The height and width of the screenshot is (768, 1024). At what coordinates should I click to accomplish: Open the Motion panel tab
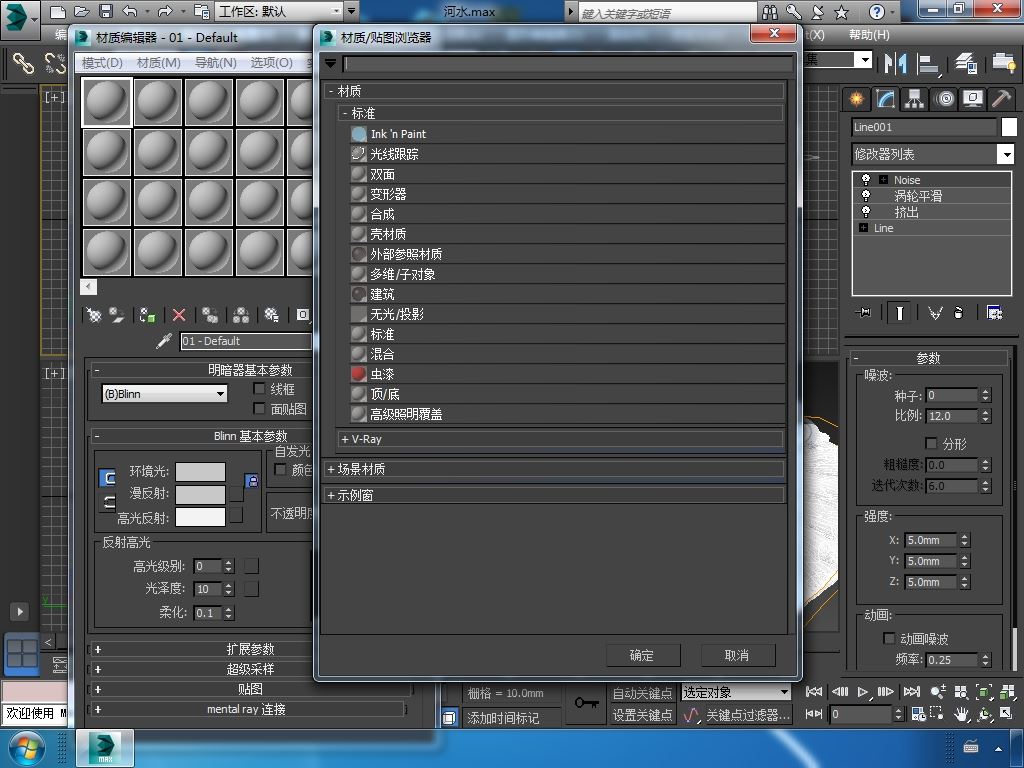(944, 99)
